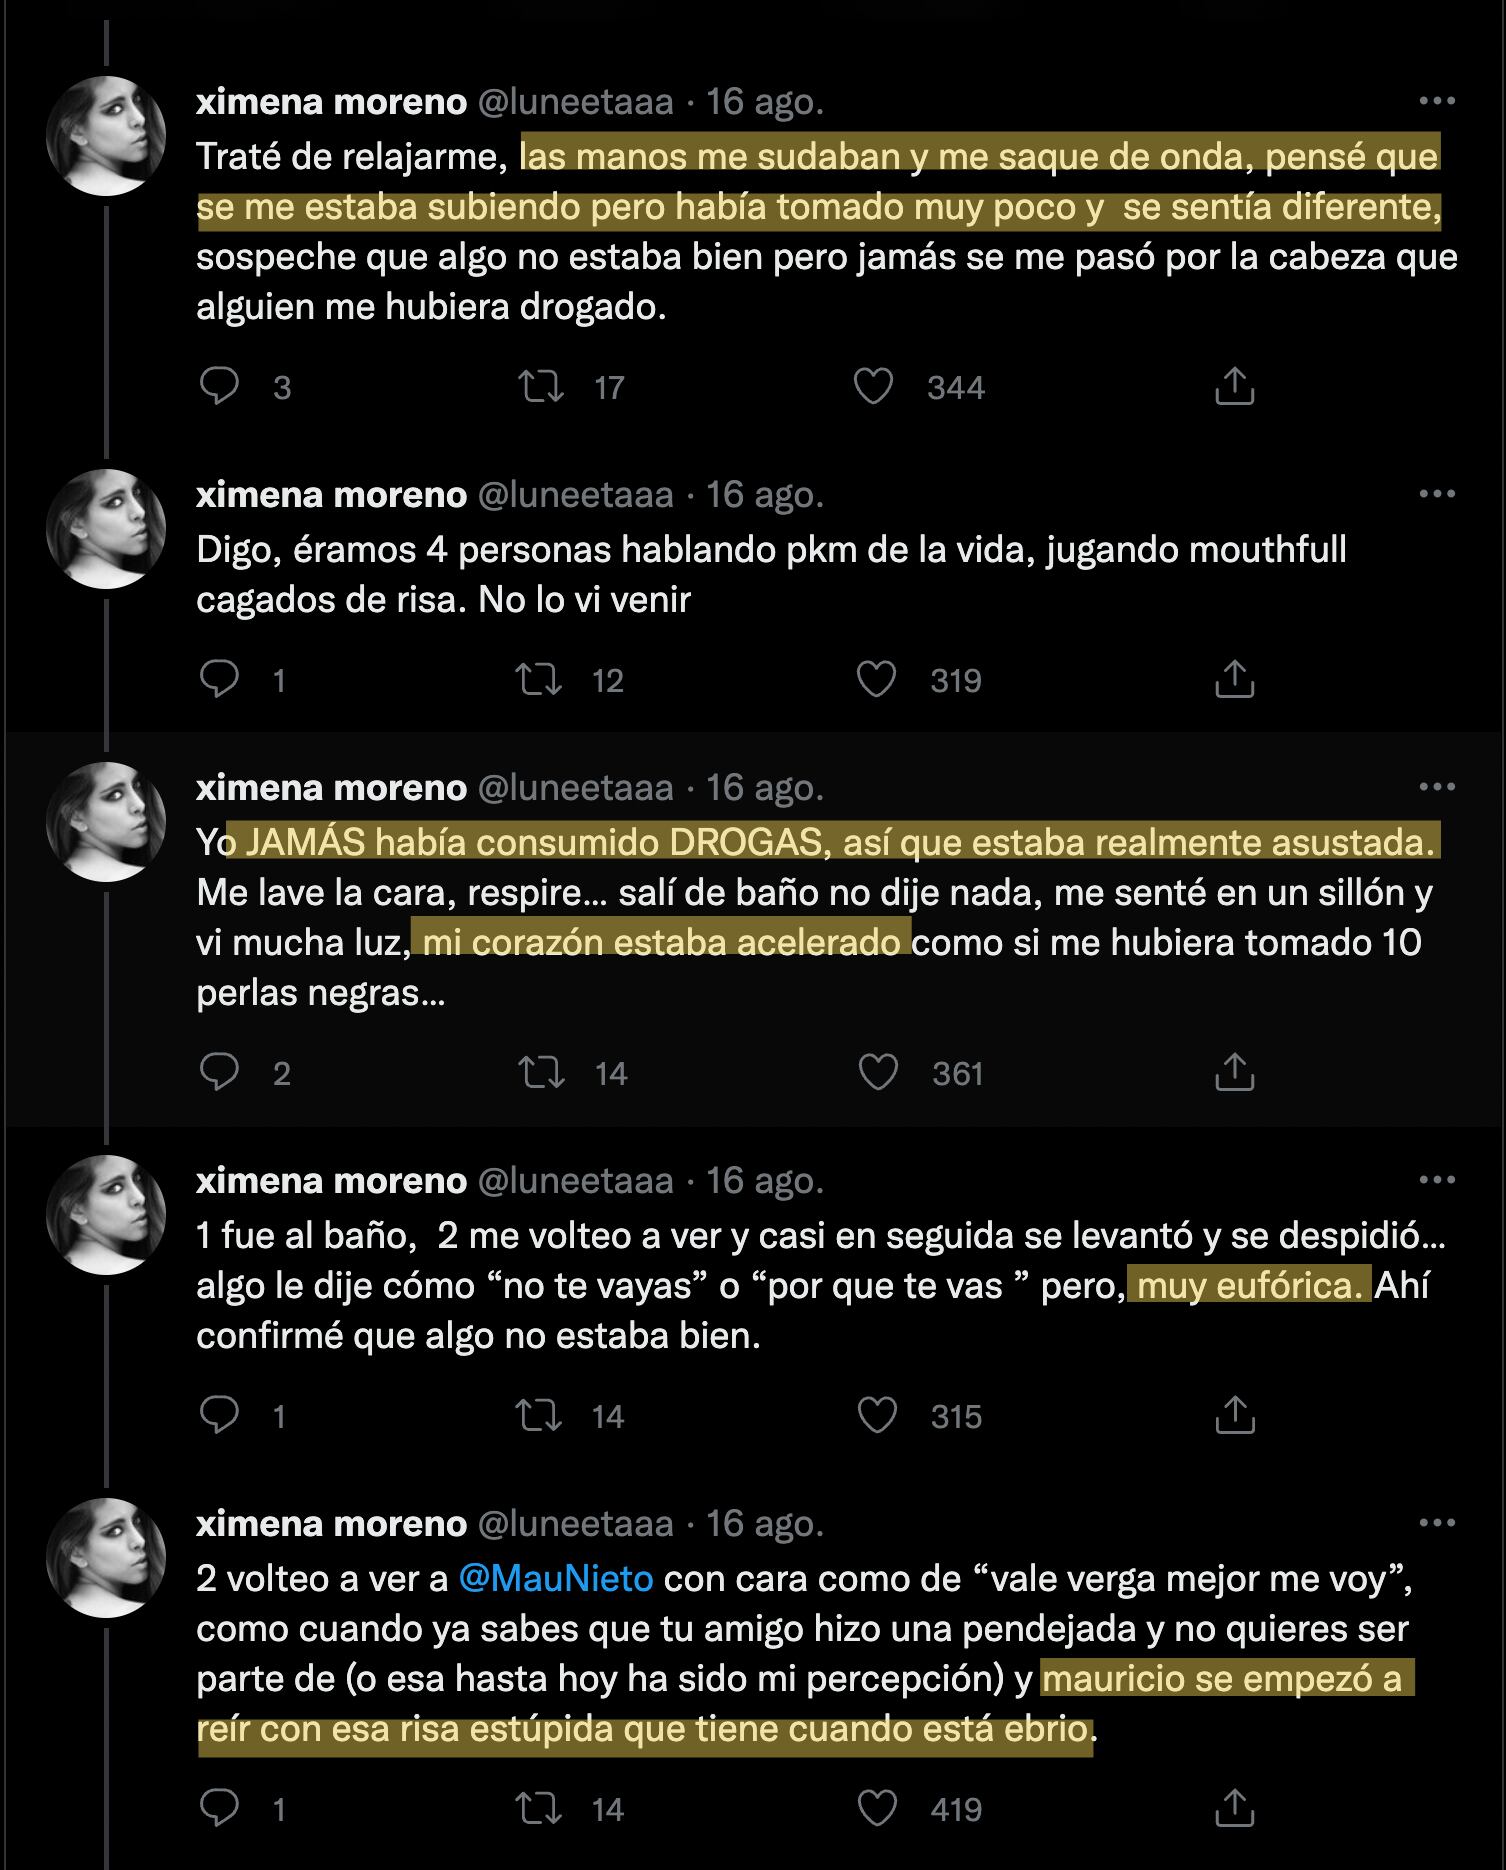Open more options on the first tweet
The image size is (1506, 1870).
click(1437, 101)
